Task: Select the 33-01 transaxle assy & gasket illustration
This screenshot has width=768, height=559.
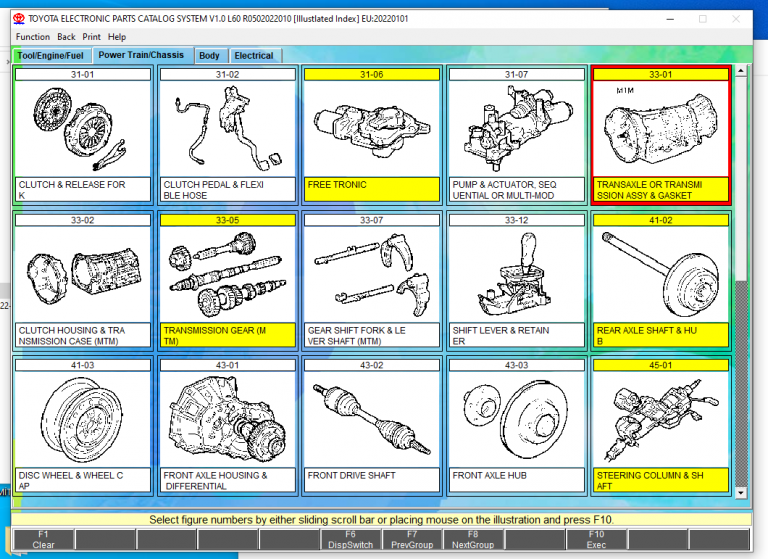Action: [661, 129]
